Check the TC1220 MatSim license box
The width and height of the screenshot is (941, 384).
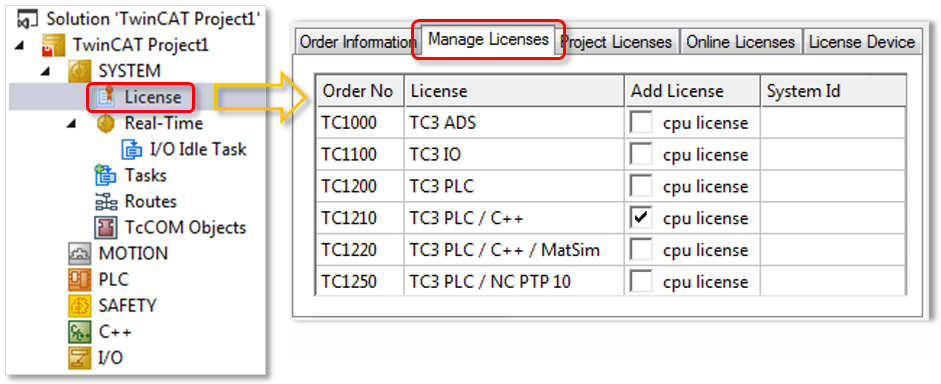tap(641, 250)
